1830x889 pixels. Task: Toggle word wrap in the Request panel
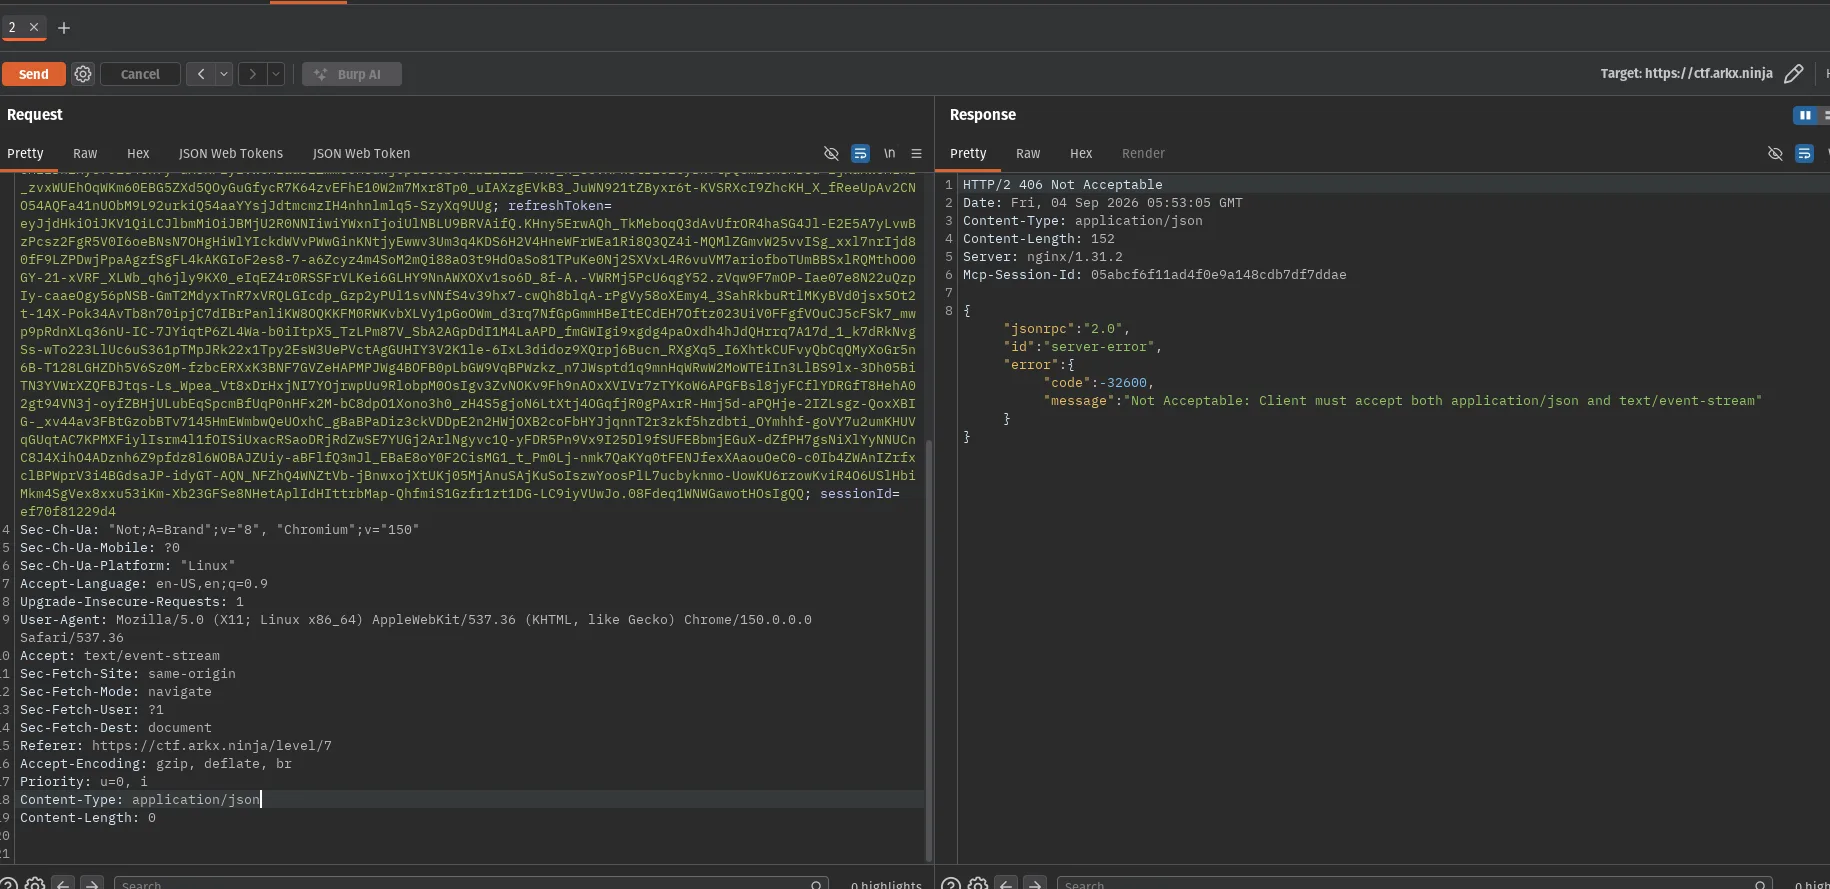[860, 153]
